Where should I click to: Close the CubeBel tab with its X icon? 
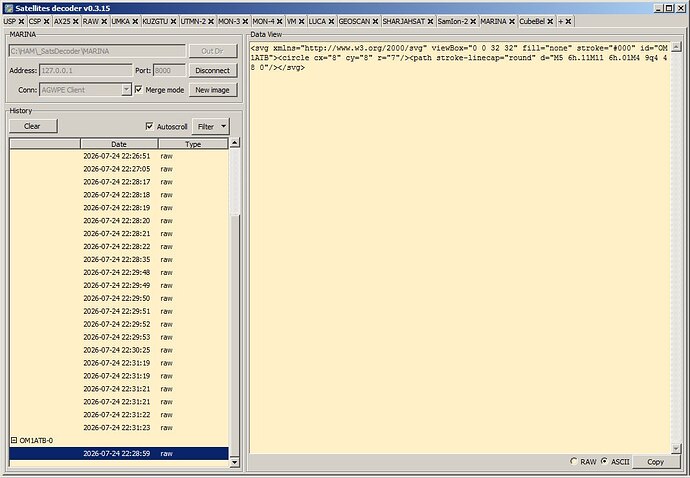(550, 22)
